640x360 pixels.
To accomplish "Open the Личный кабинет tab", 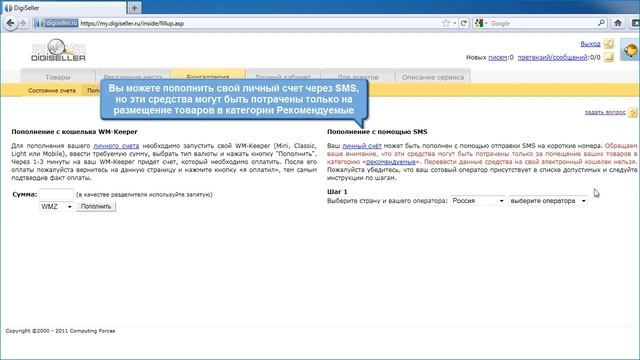I will (283, 77).
